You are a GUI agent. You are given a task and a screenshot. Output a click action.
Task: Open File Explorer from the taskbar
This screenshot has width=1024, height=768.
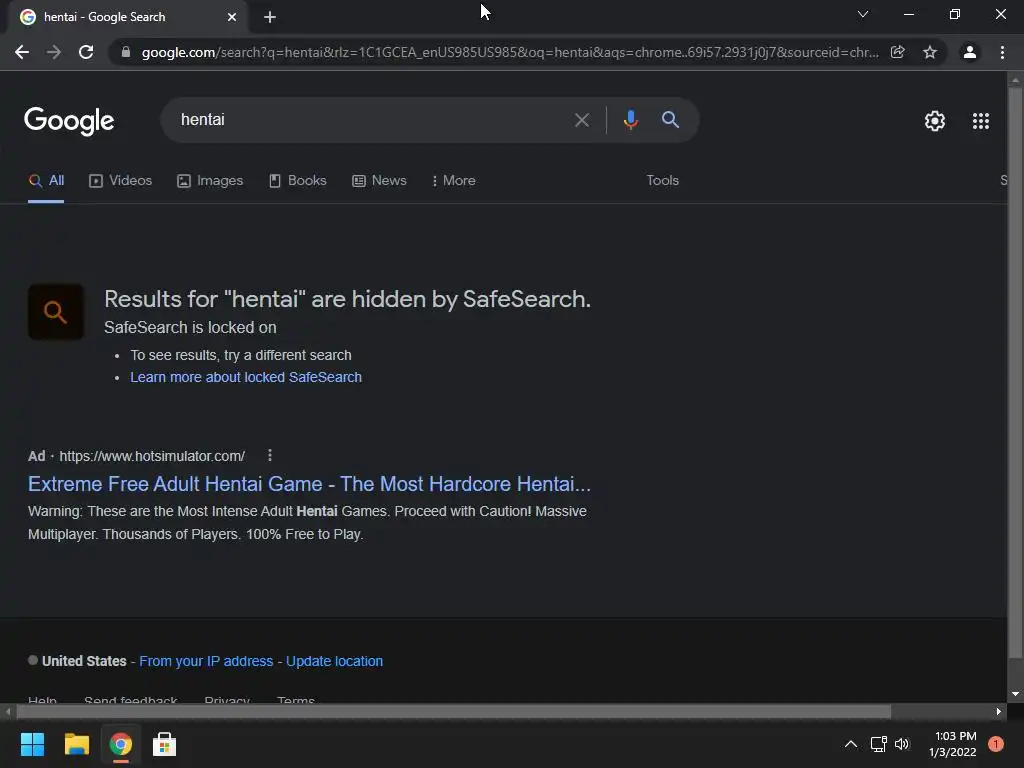click(76, 744)
